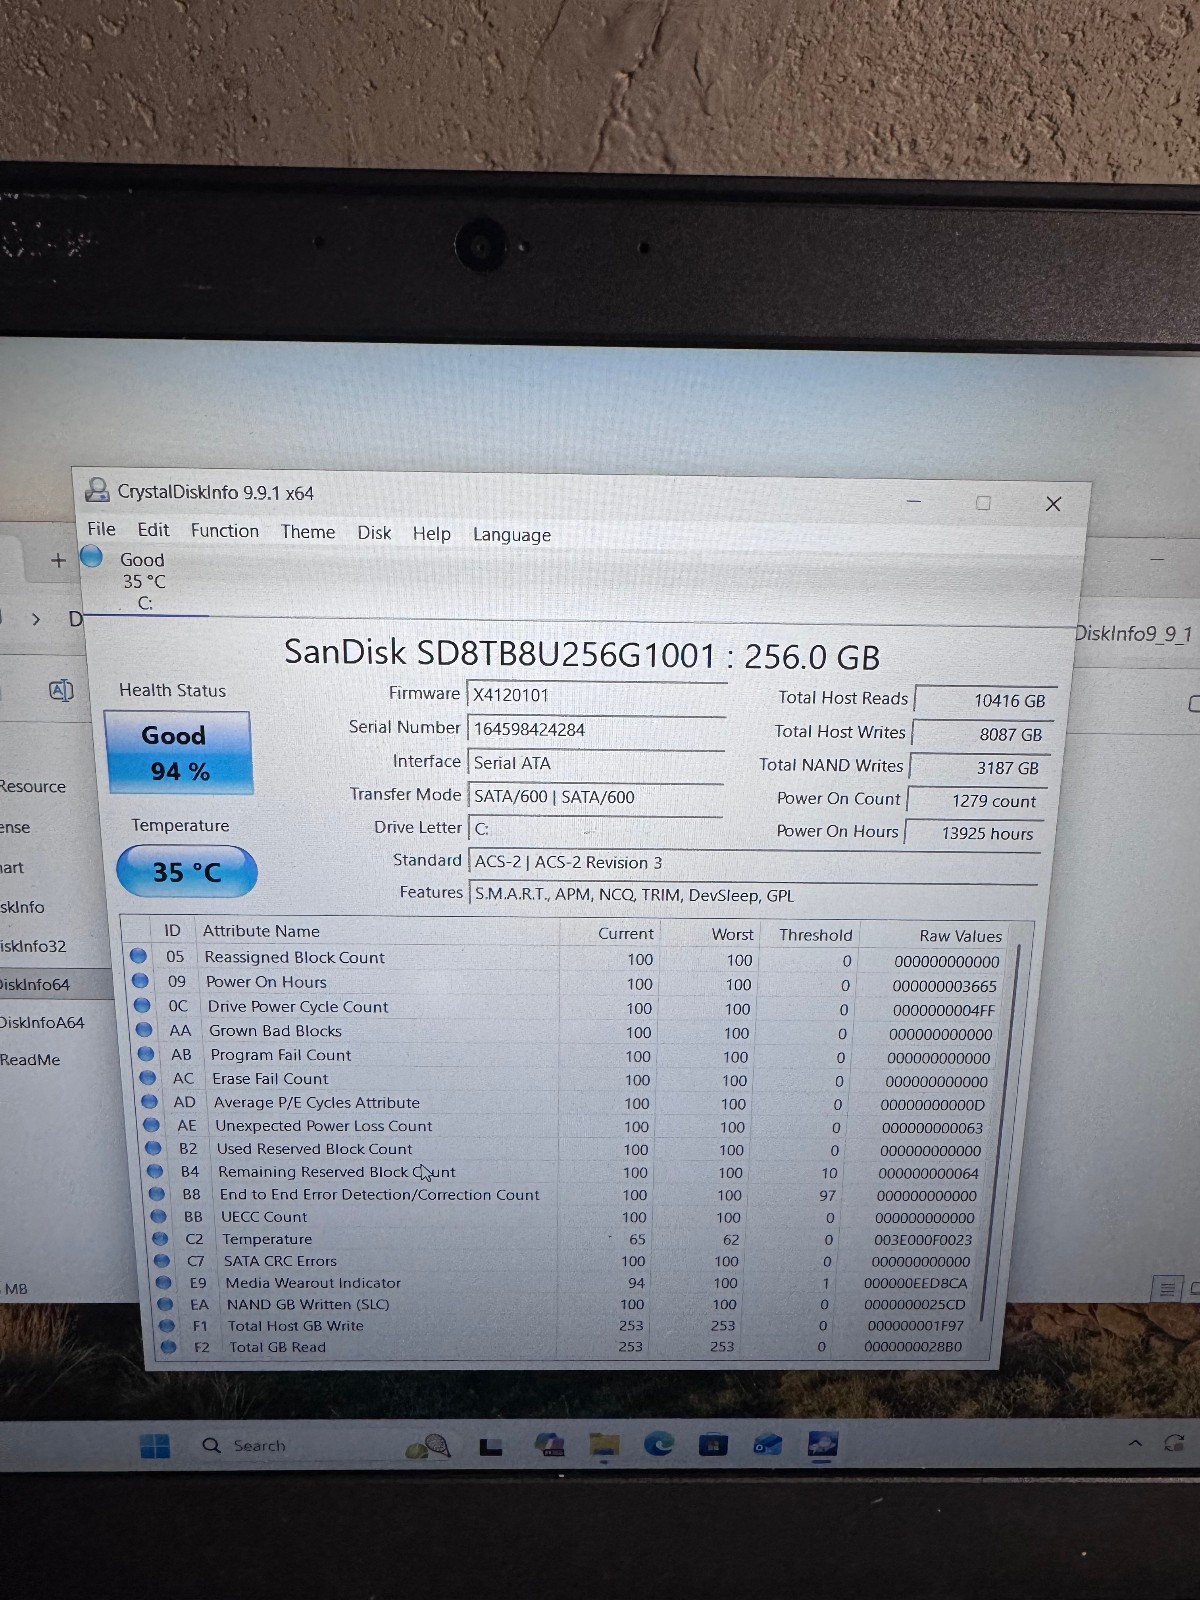Screen dimensions: 1200x1600
Task: Click the raw value 000000EED8CA
Action: pyautogui.click(x=915, y=1283)
